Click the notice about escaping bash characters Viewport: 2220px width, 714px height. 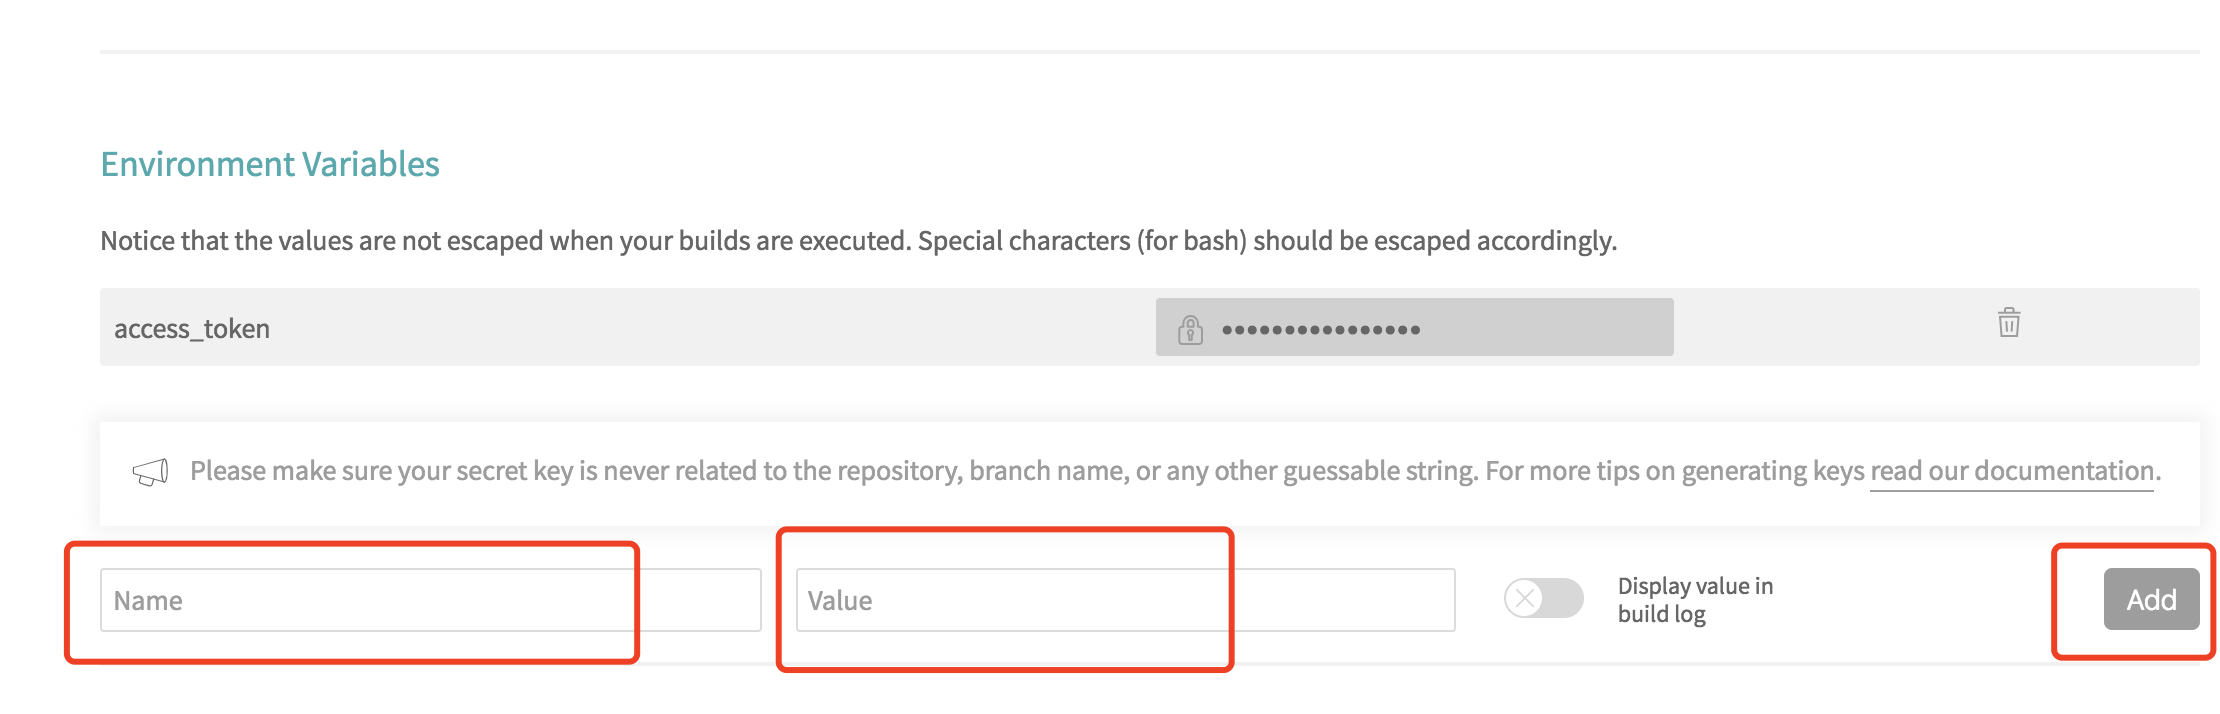[x=858, y=241]
